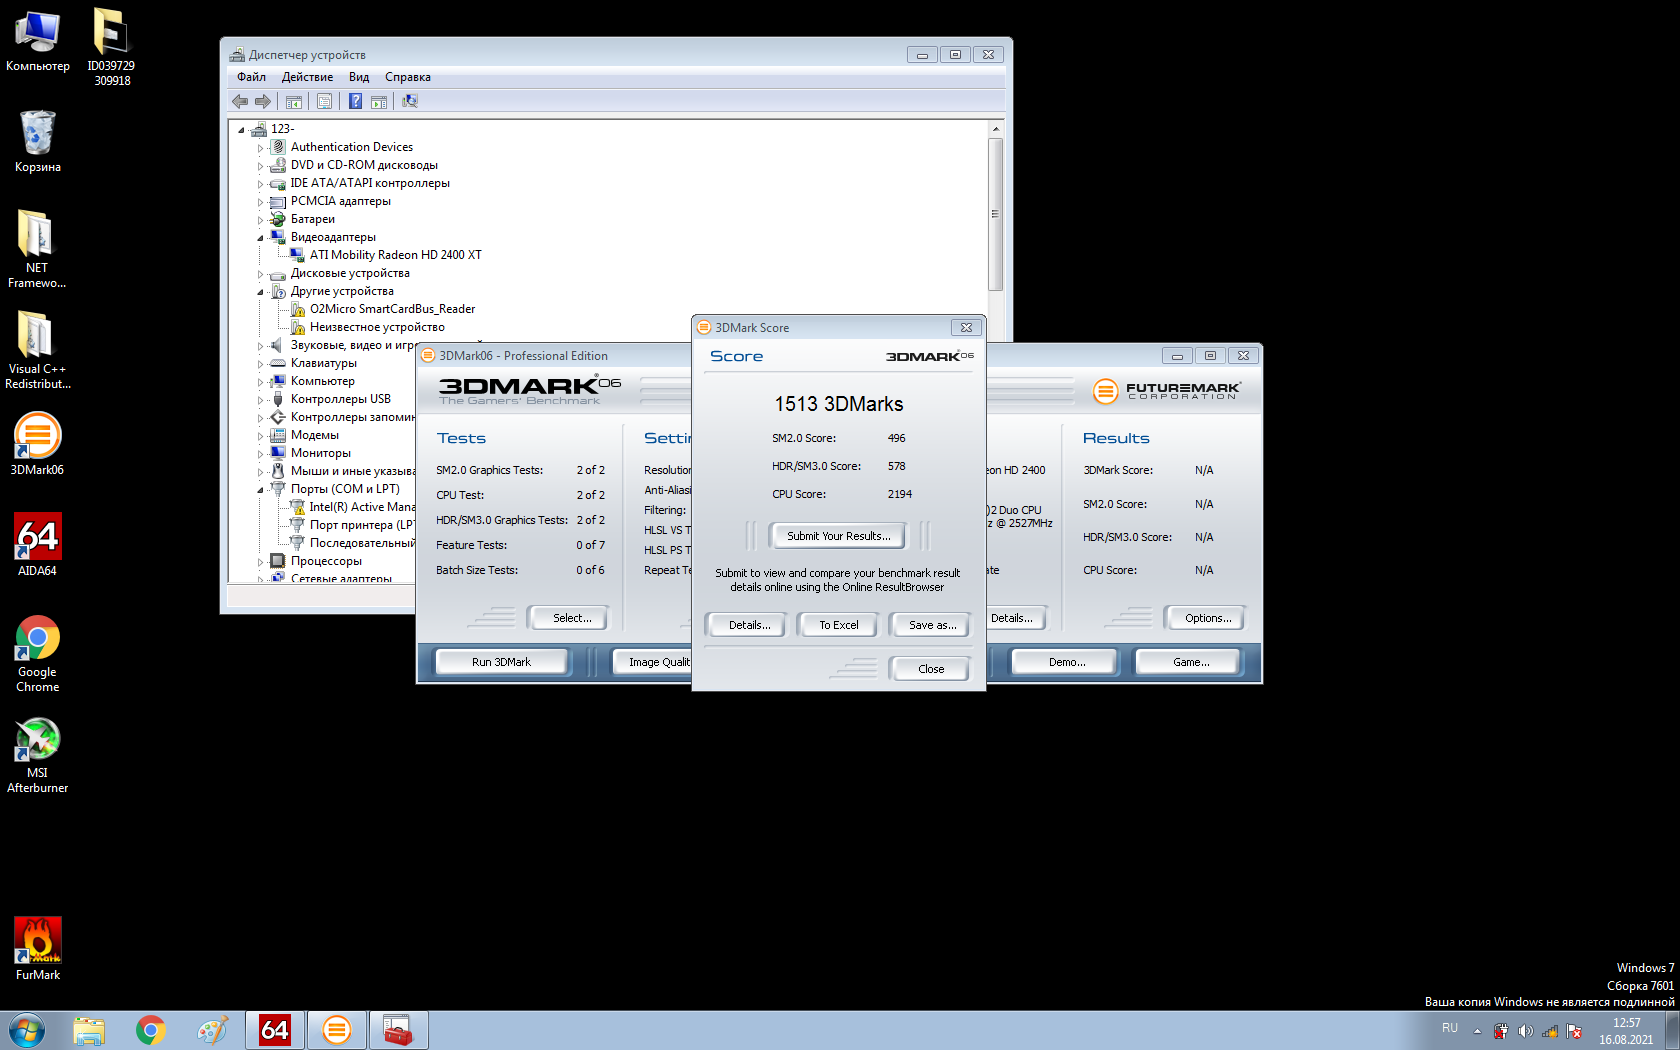This screenshot has height=1050, width=1680.
Task: Open Action Center flag tray icon
Action: click(1574, 1031)
